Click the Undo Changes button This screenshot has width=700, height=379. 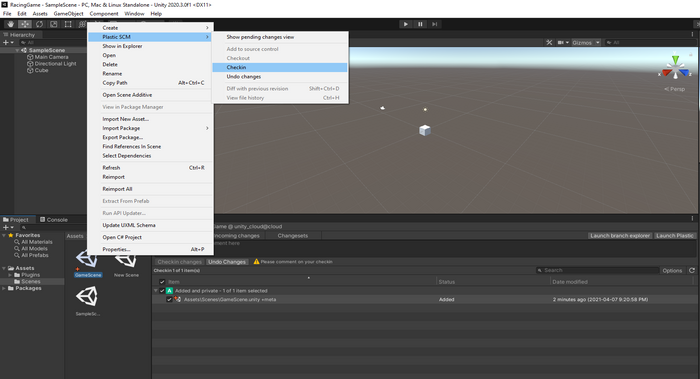coord(227,262)
